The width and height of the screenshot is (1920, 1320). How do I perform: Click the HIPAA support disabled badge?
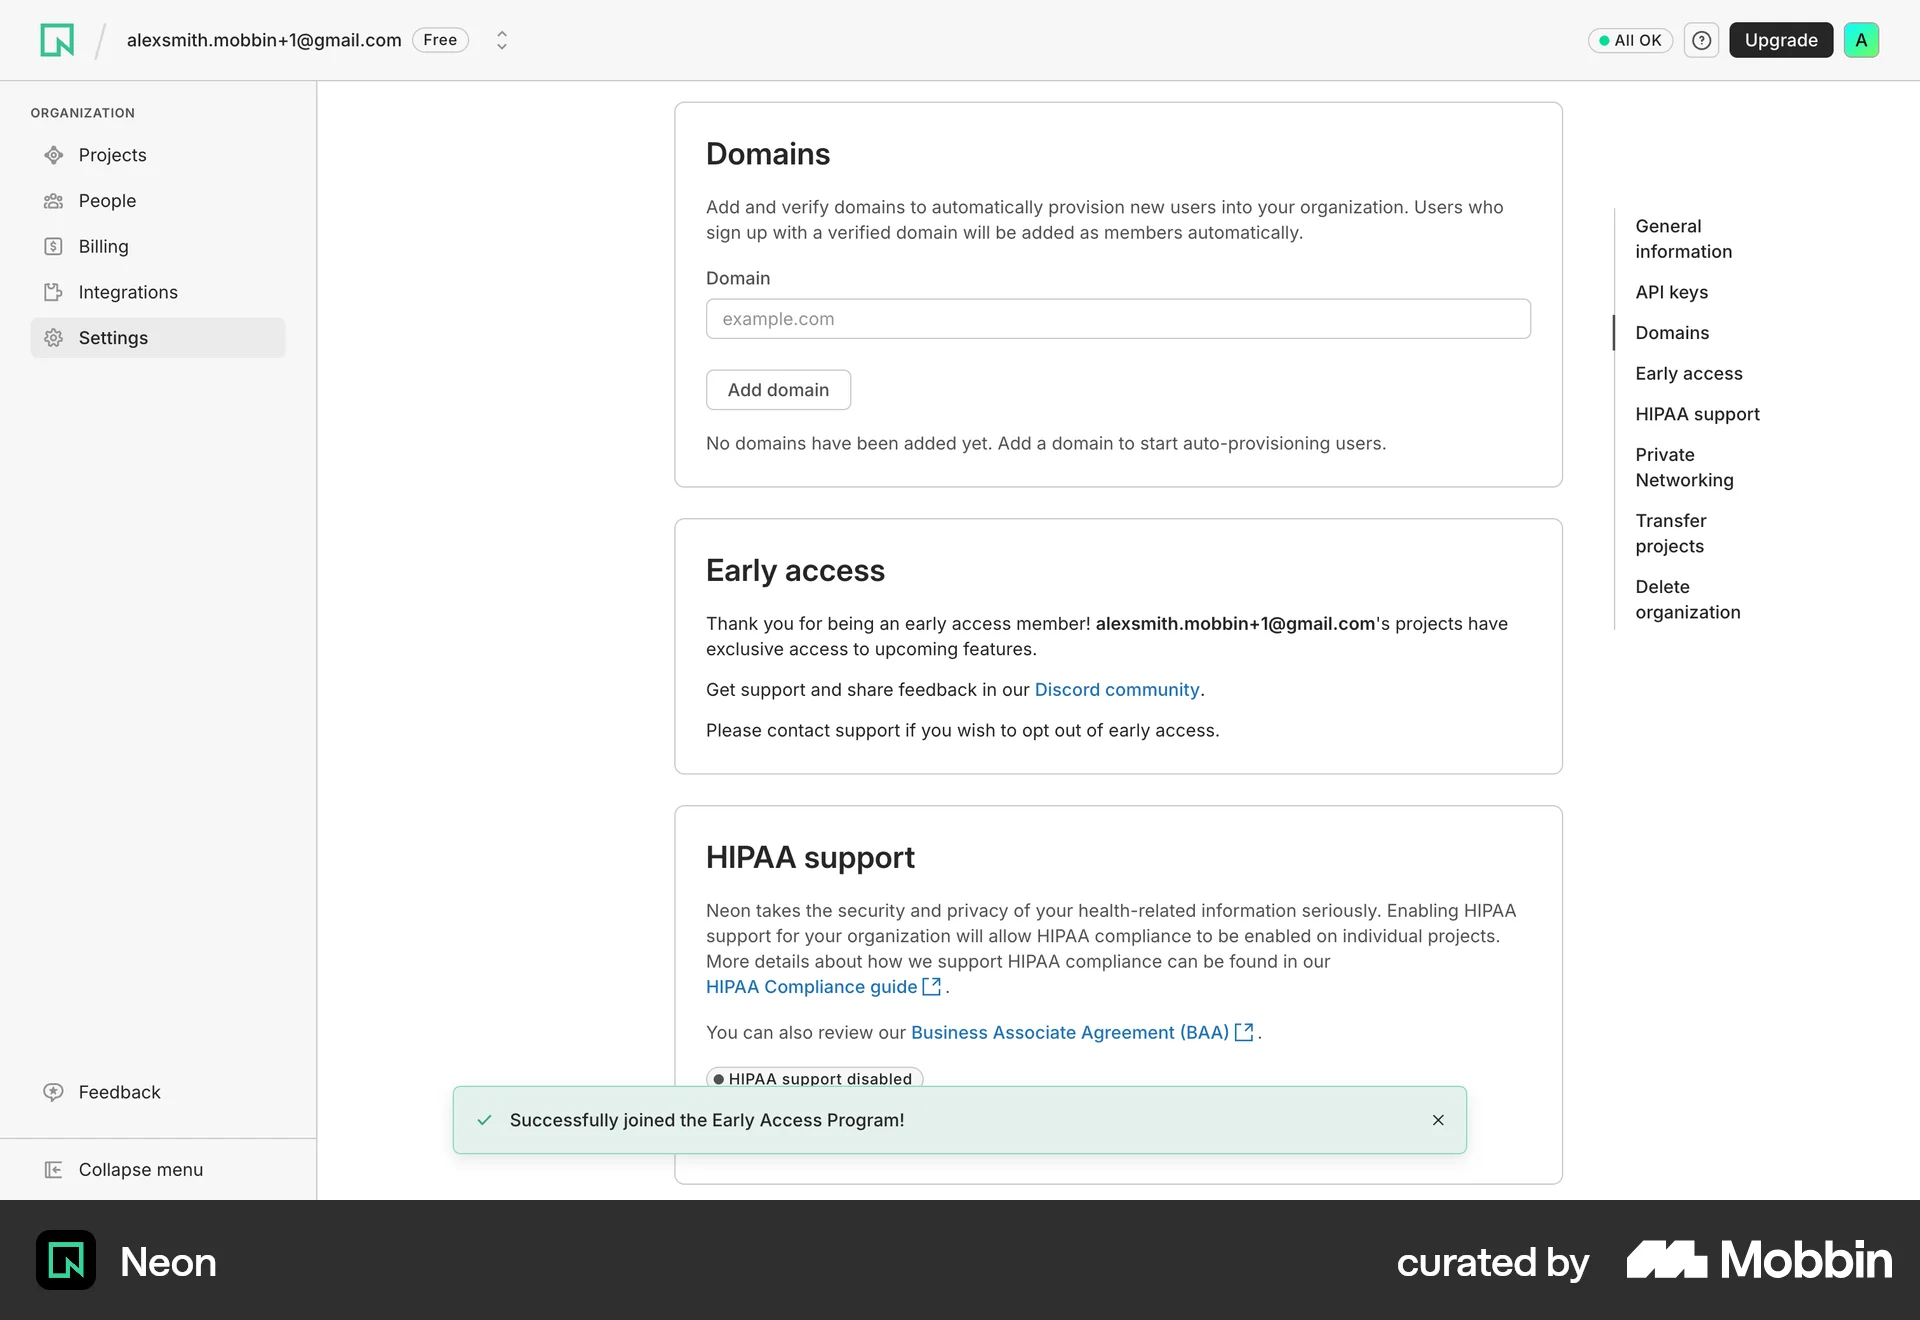coord(814,1078)
